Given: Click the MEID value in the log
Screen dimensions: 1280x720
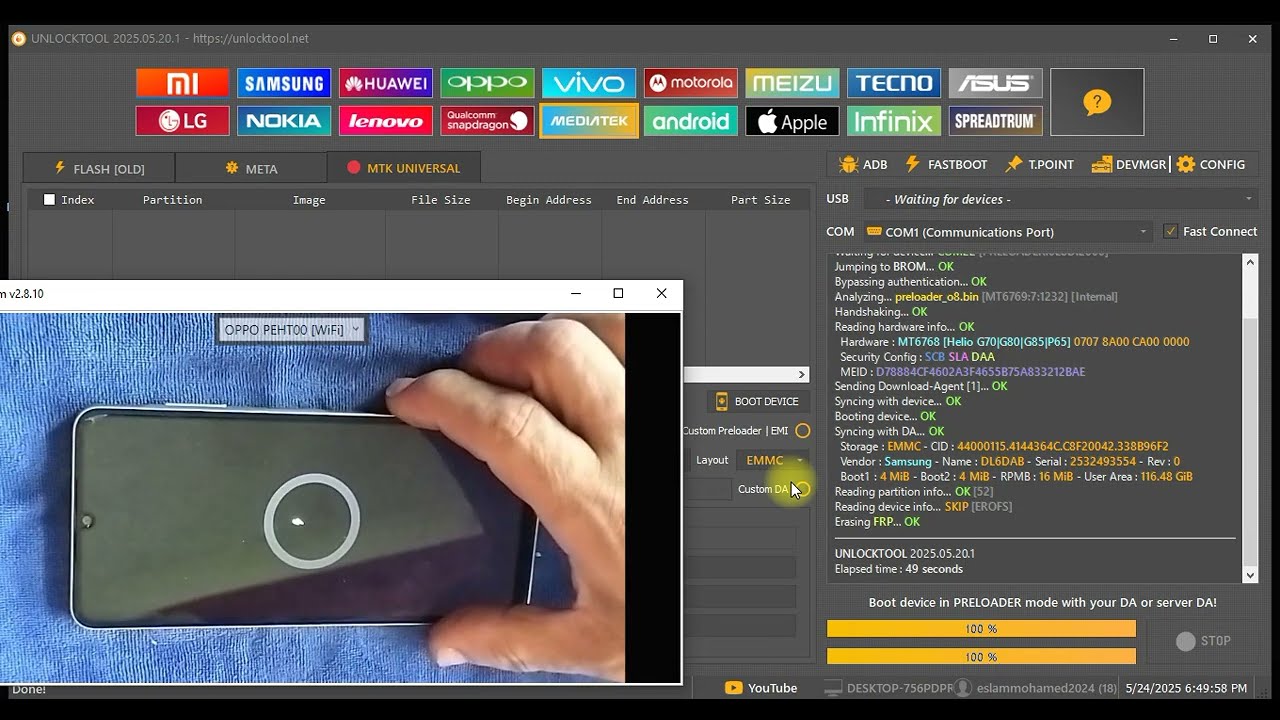Looking at the screenshot, I should click(x=980, y=372).
